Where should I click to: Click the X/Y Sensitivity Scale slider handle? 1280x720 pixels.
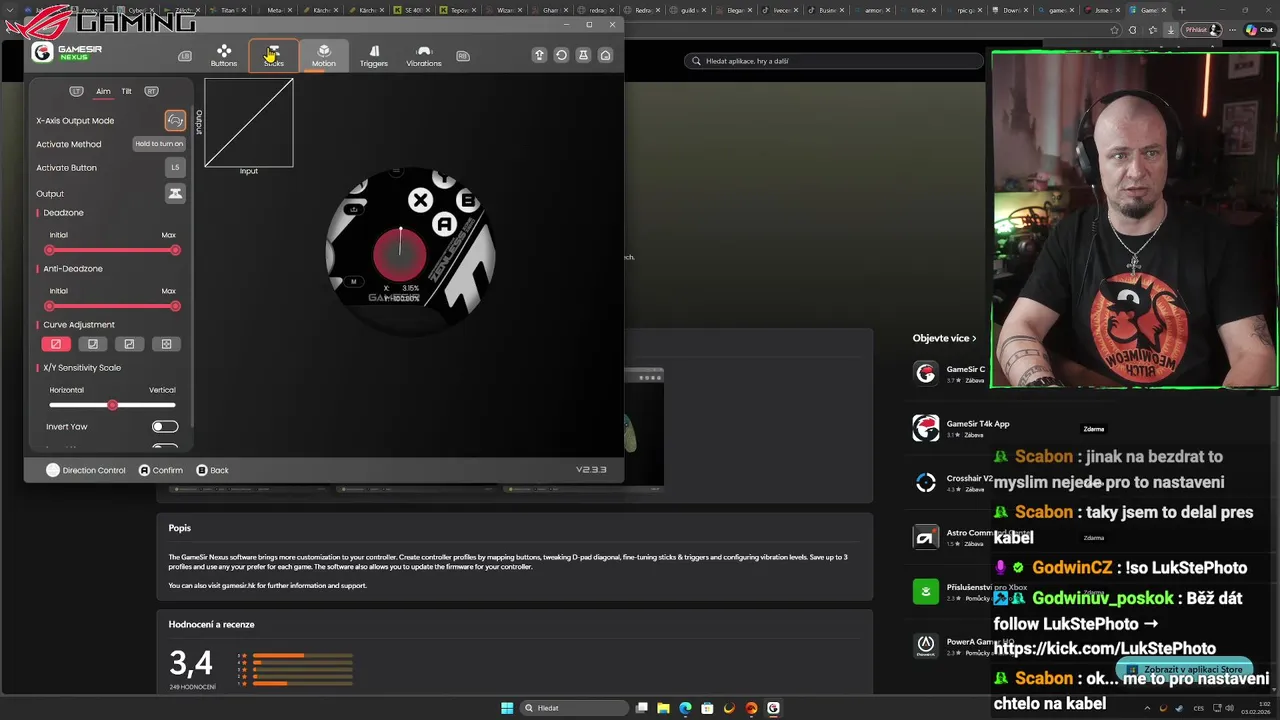pos(112,405)
